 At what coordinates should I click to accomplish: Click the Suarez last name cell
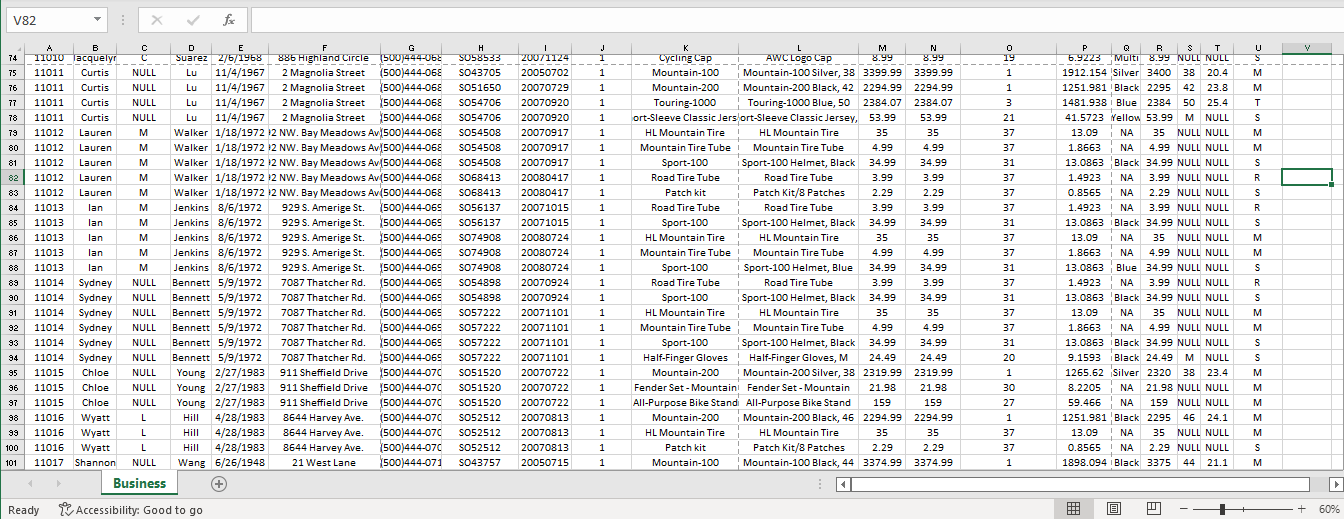pyautogui.click(x=191, y=58)
